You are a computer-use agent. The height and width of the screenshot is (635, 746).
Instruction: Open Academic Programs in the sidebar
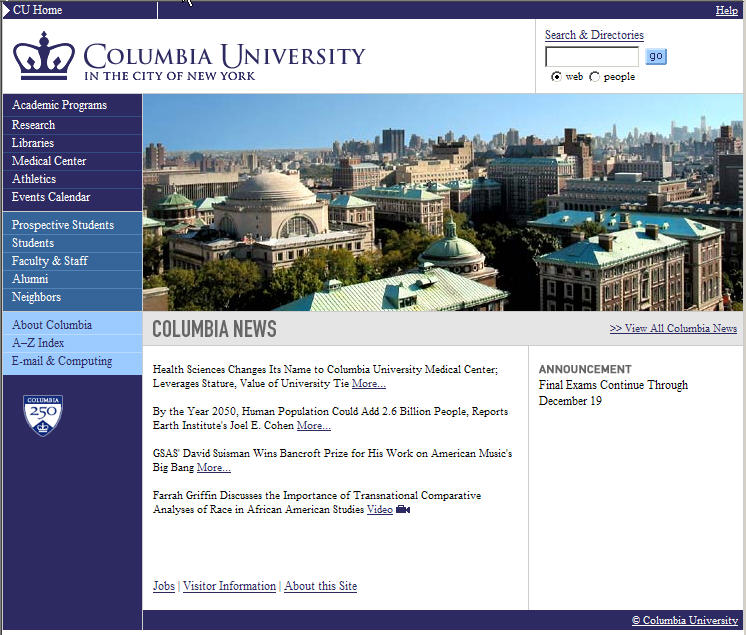pos(59,105)
